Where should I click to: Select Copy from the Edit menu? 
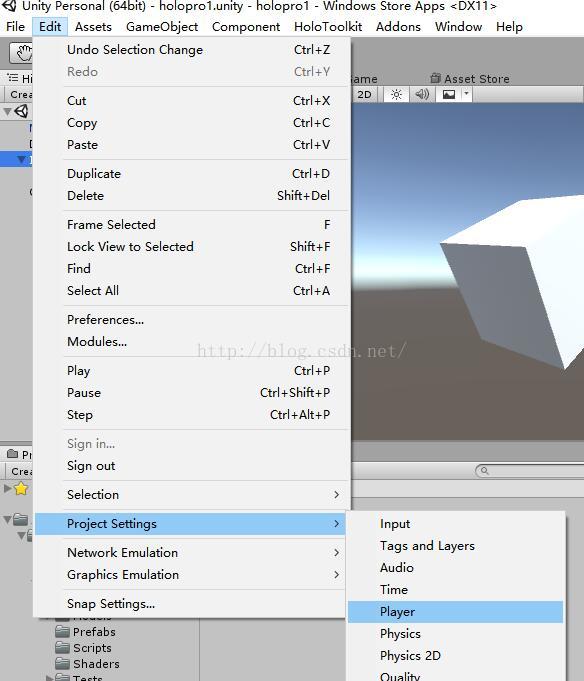point(191,122)
